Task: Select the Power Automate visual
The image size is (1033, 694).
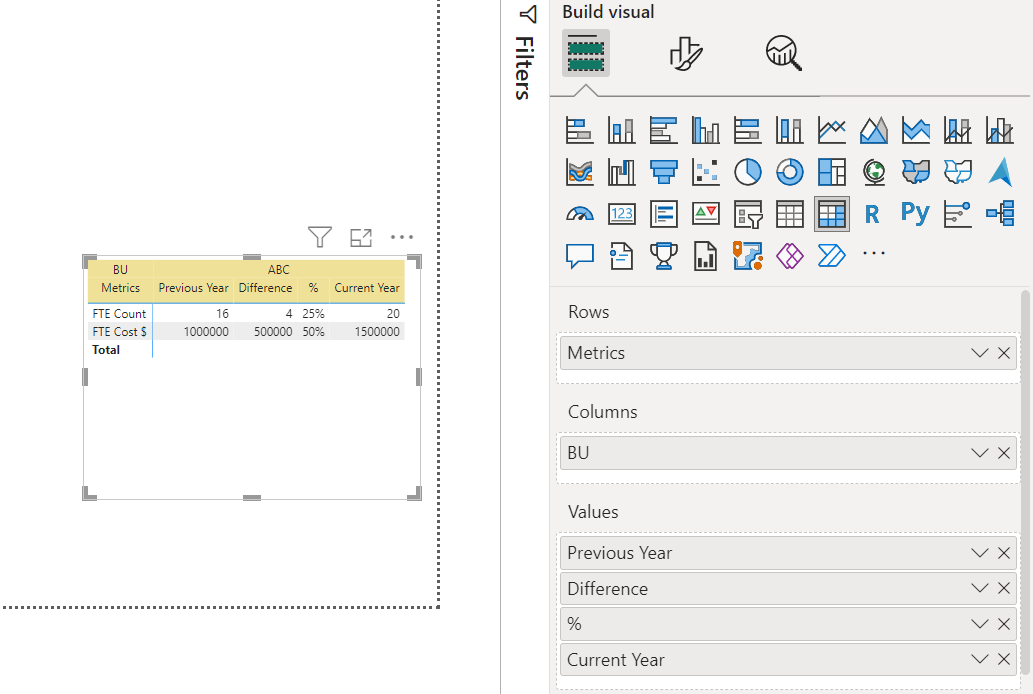Action: (x=832, y=256)
